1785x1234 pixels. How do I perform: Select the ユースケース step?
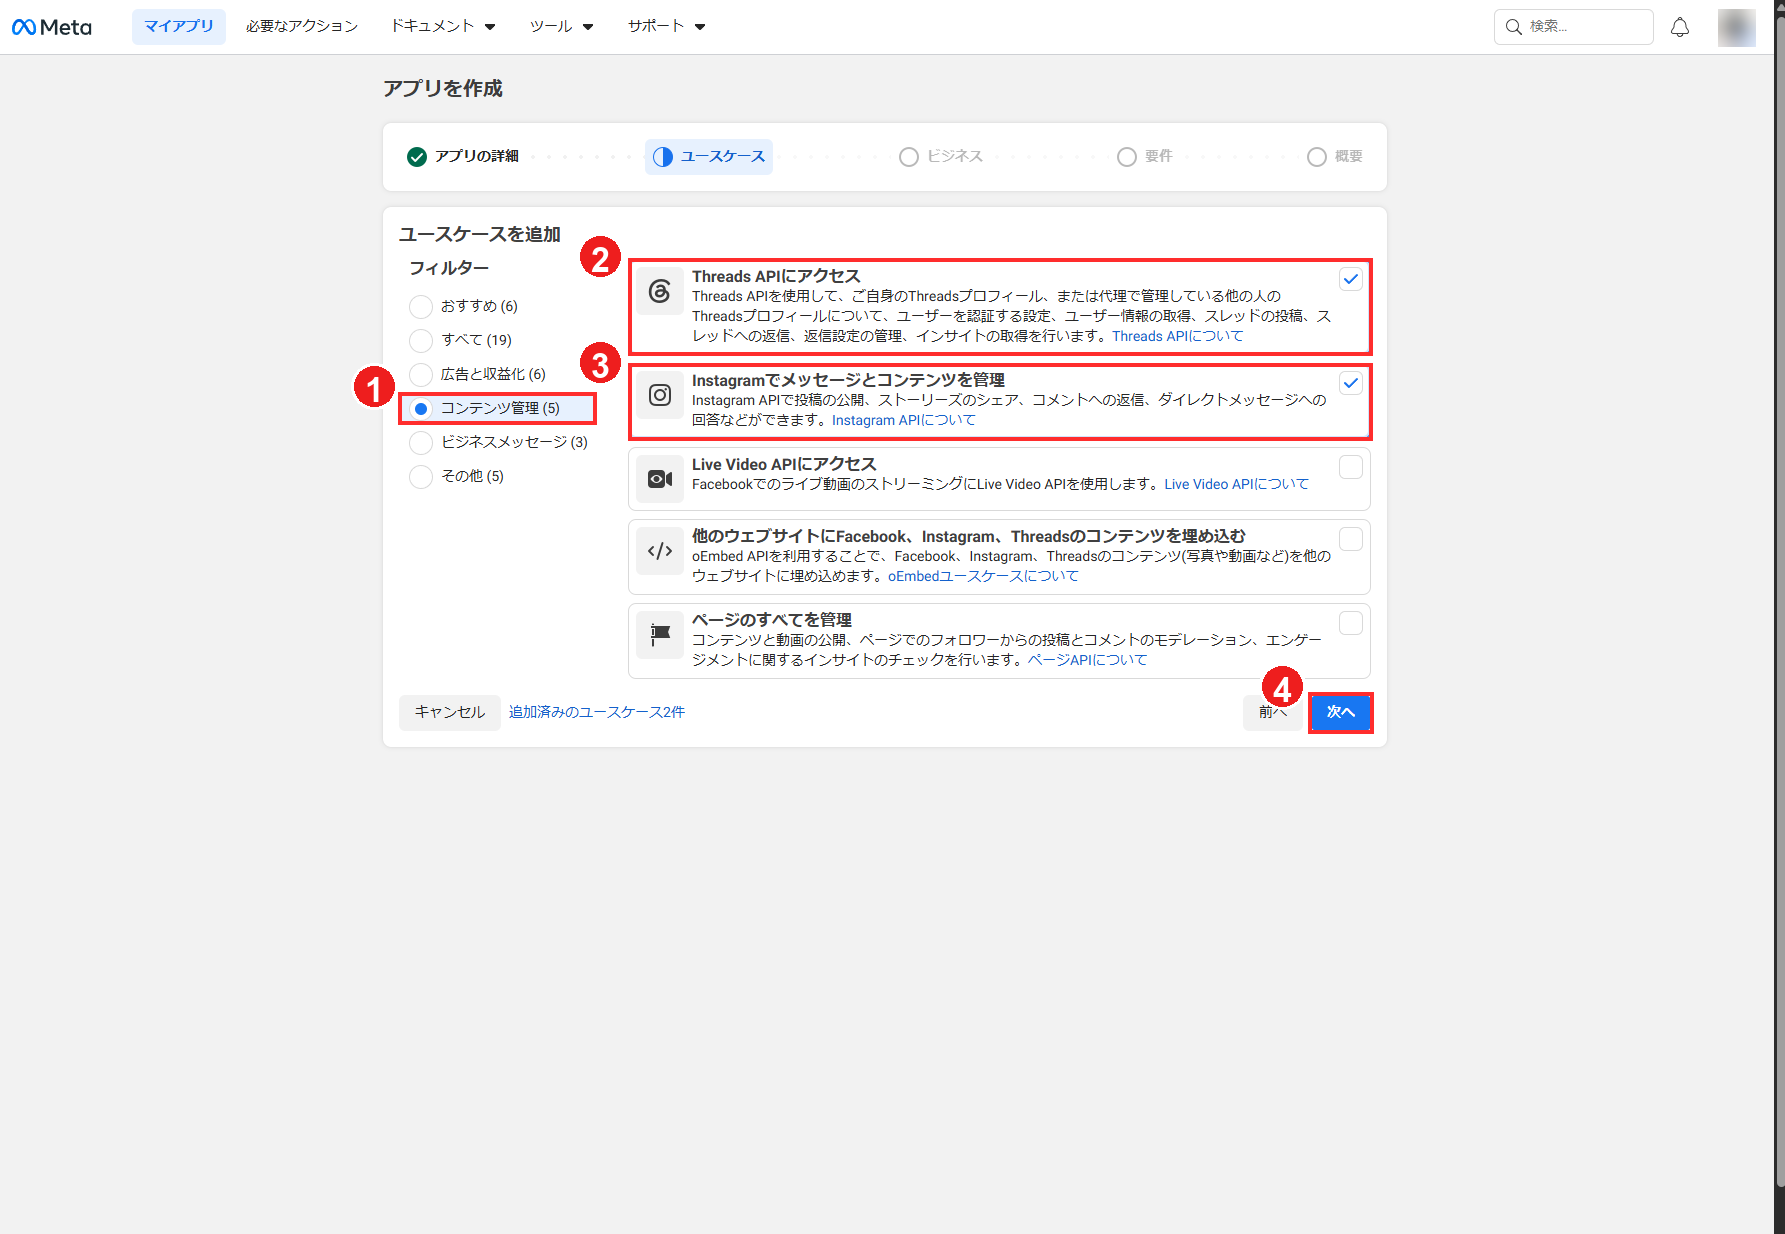709,157
